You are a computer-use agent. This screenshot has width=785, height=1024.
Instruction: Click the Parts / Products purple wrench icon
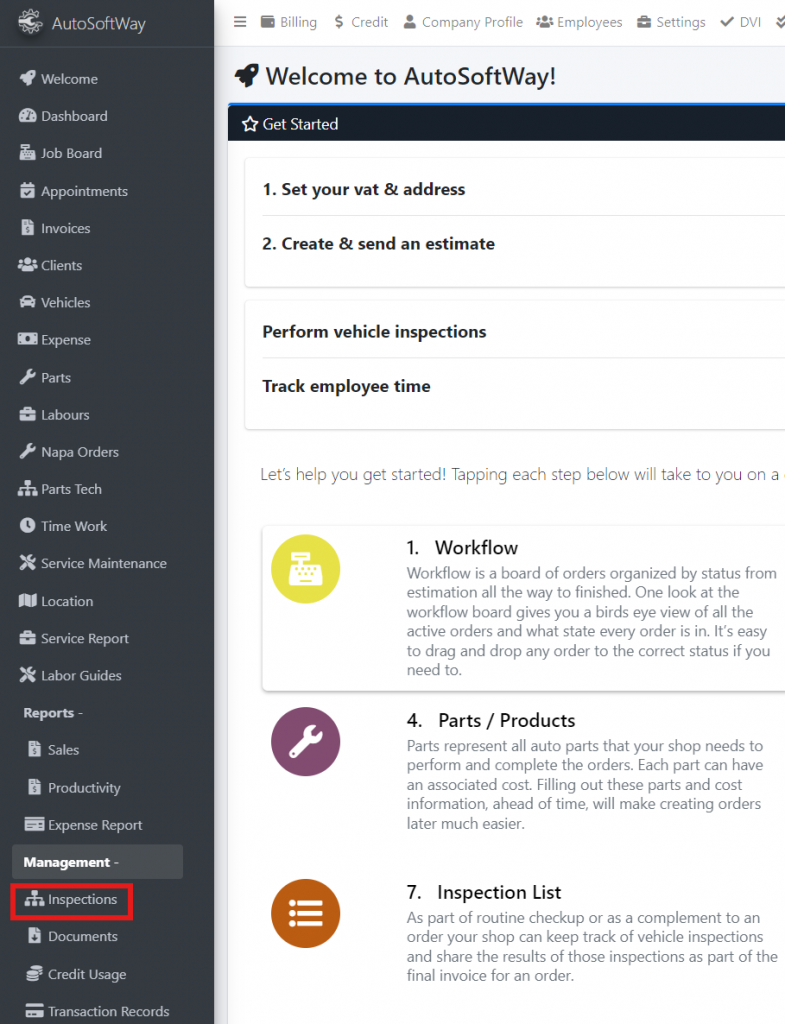pyautogui.click(x=306, y=741)
